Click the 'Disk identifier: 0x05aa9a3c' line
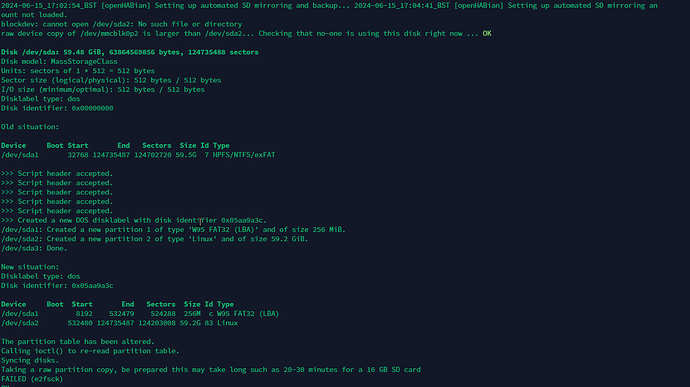This screenshot has height=387, width=690. tap(57, 285)
